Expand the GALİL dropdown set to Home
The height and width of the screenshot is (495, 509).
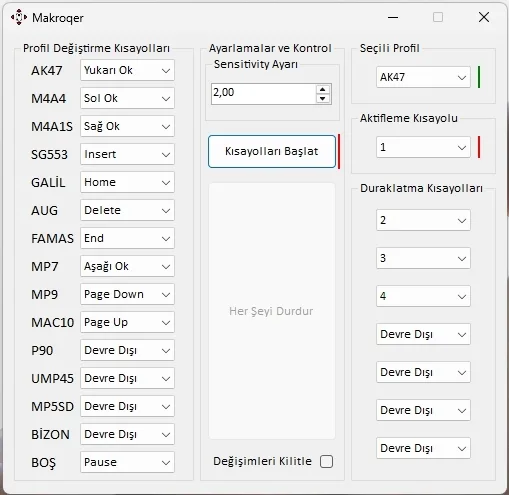[127, 182]
